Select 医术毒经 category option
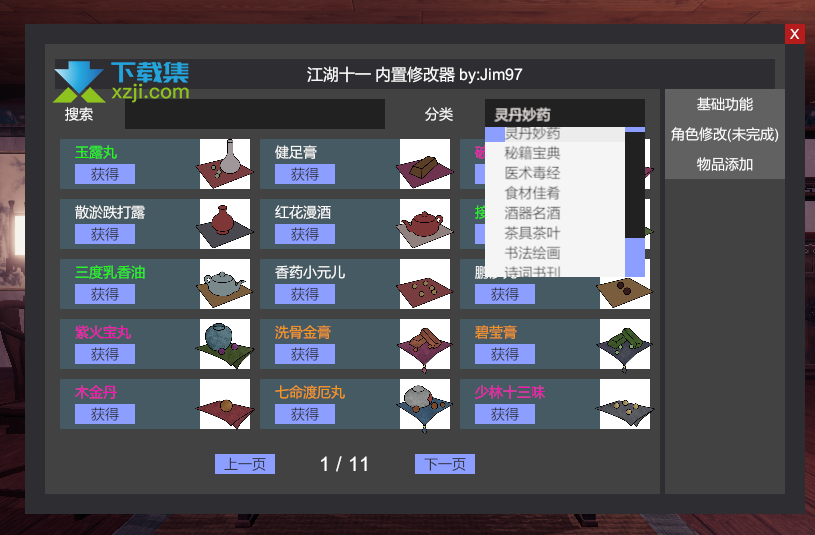This screenshot has width=815, height=535. pos(532,173)
